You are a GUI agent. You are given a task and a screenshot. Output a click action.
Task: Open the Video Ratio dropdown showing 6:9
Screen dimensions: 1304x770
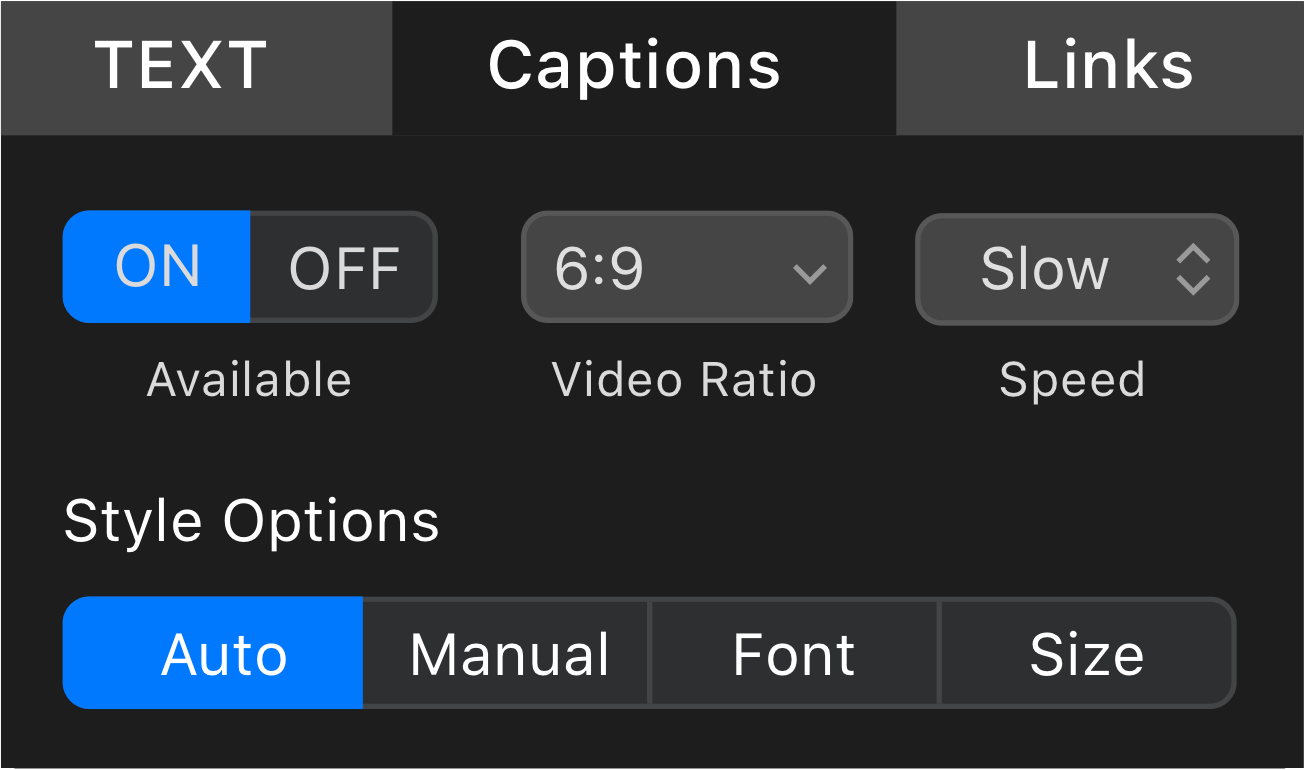[x=686, y=268]
